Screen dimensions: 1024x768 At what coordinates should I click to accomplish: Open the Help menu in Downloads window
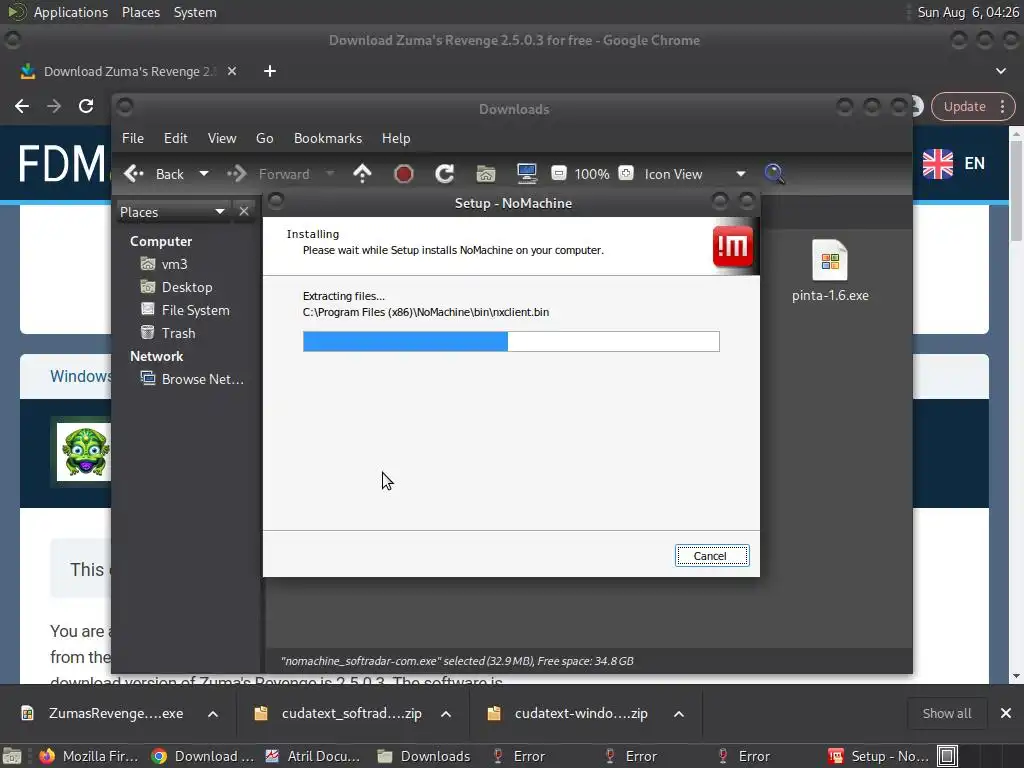396,138
